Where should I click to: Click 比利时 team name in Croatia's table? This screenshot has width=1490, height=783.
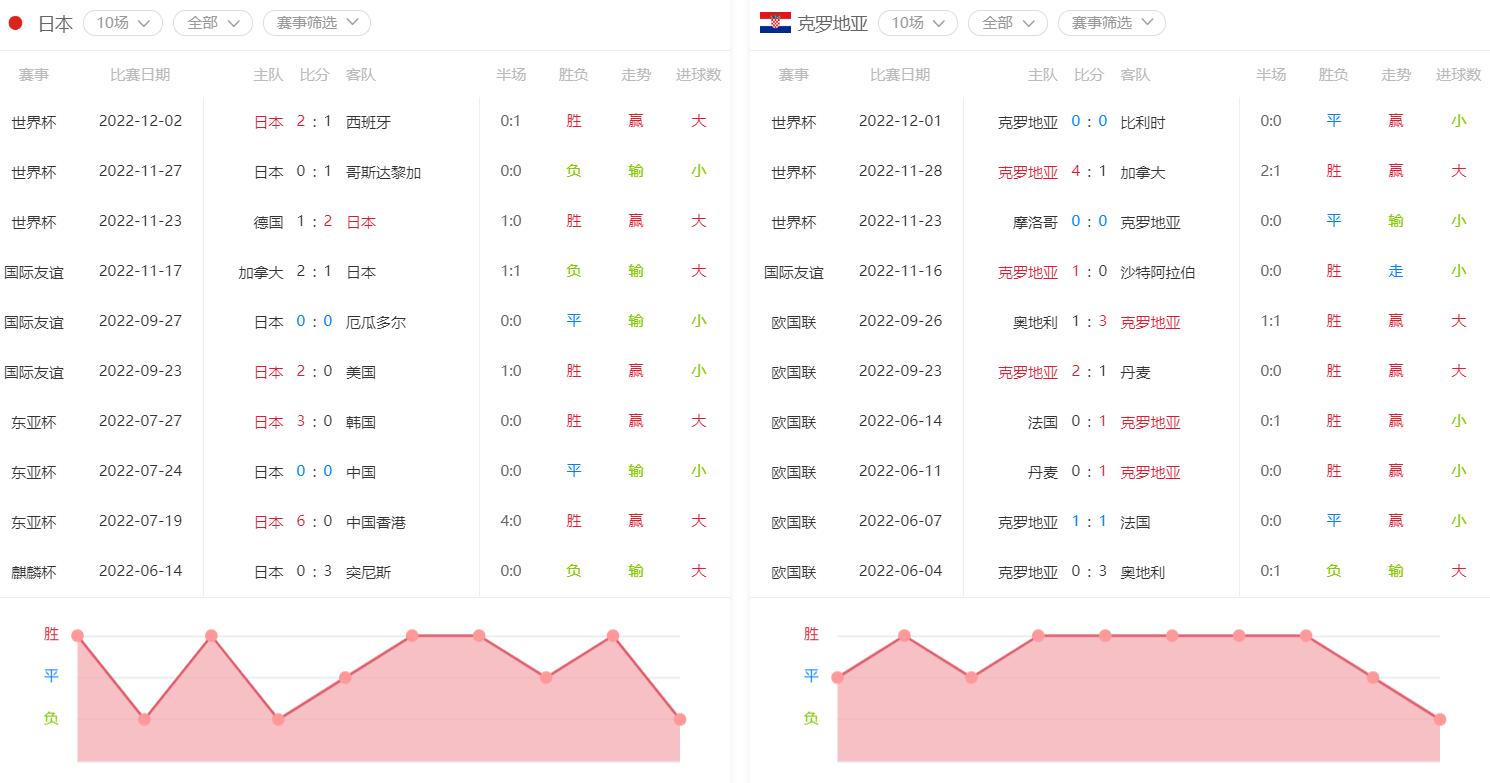point(1143,122)
